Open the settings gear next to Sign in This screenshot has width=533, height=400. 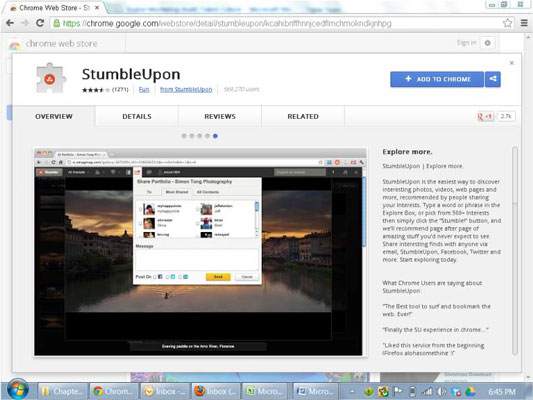tap(487, 43)
